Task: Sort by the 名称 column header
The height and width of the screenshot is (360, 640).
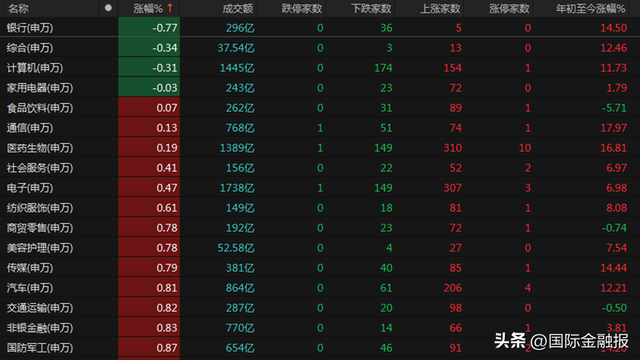Action: tap(18, 8)
